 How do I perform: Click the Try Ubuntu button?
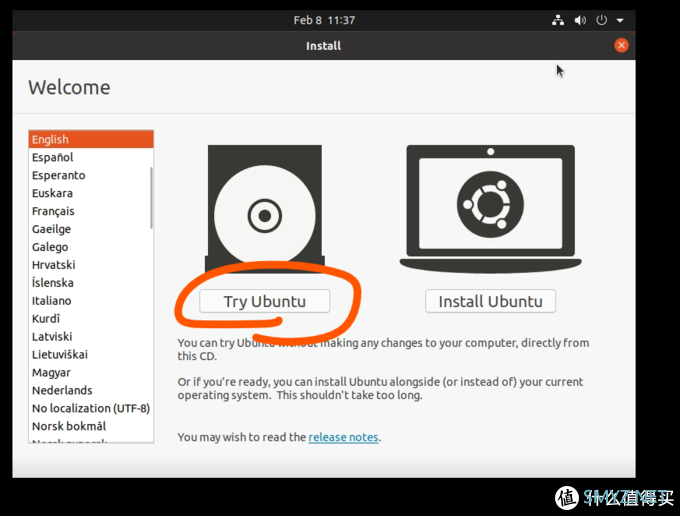(265, 301)
